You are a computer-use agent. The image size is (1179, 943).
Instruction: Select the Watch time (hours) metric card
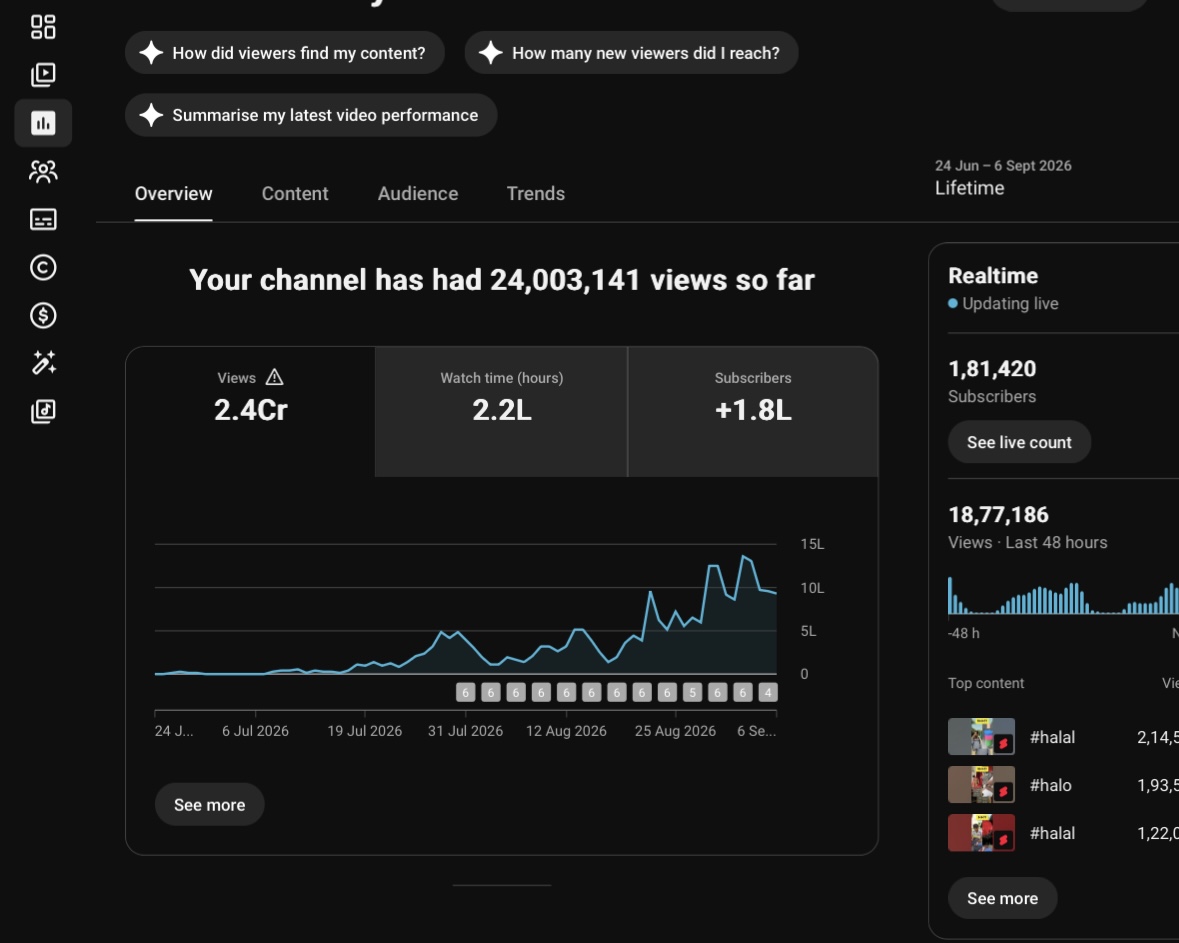(502, 411)
